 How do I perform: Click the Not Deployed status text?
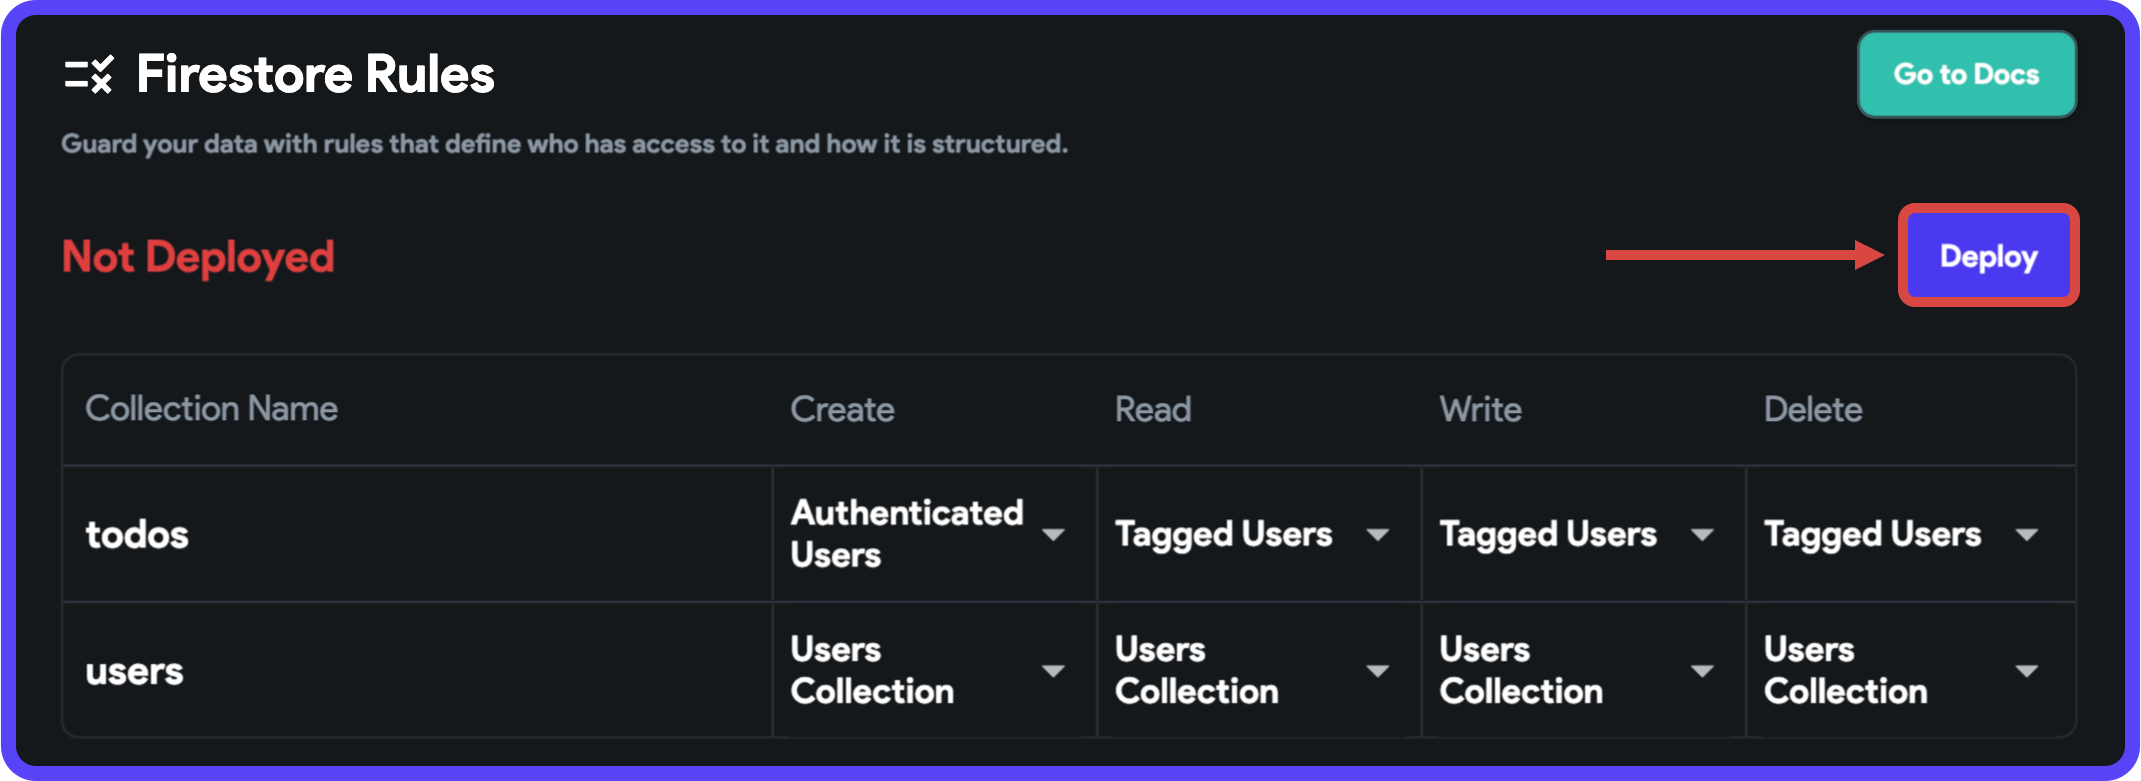point(198,257)
